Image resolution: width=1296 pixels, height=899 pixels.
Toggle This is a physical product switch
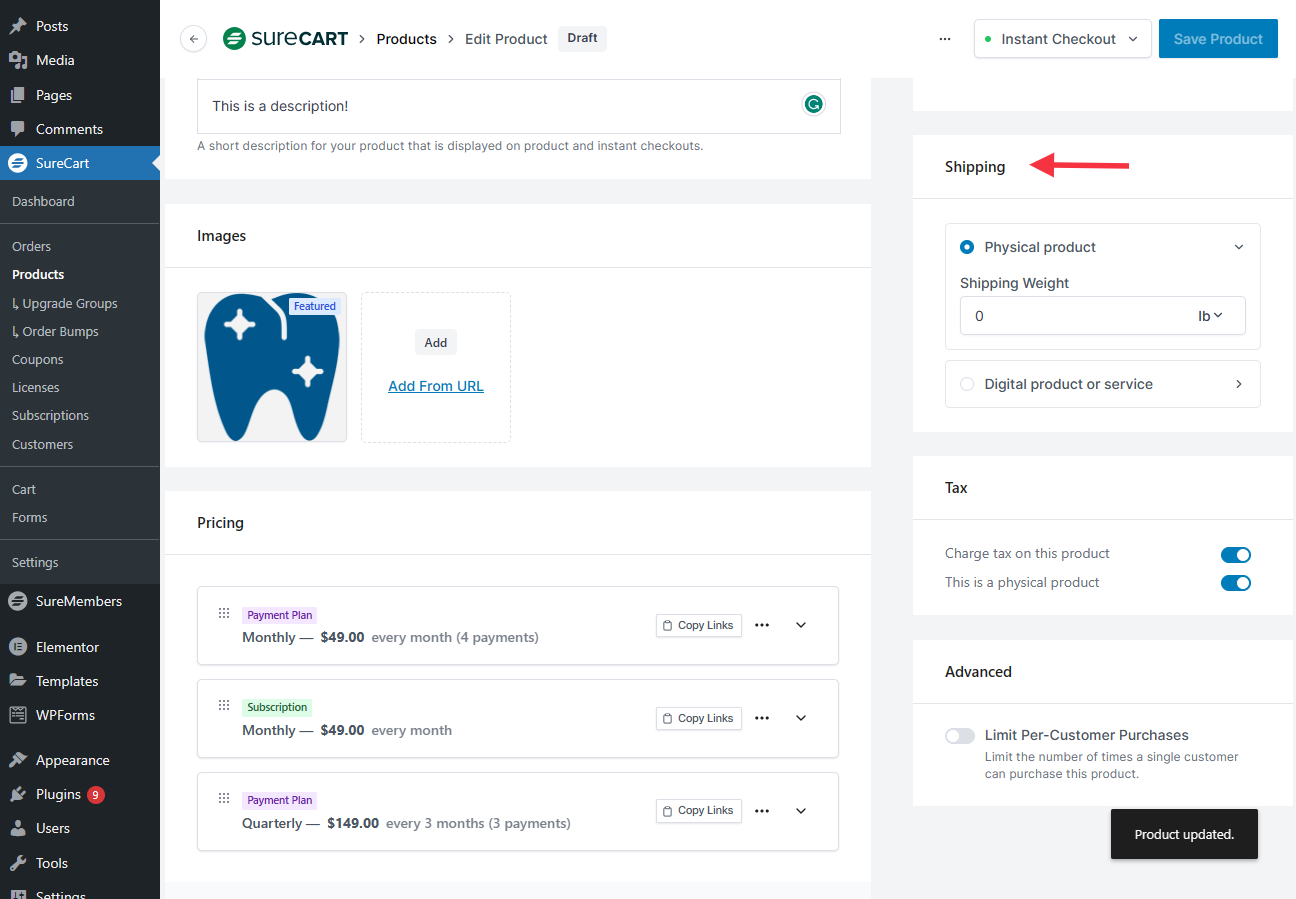coord(1235,583)
